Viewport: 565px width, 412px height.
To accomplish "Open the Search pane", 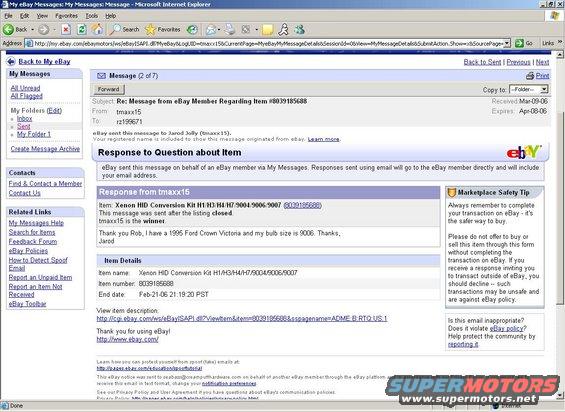I will coord(124,29).
